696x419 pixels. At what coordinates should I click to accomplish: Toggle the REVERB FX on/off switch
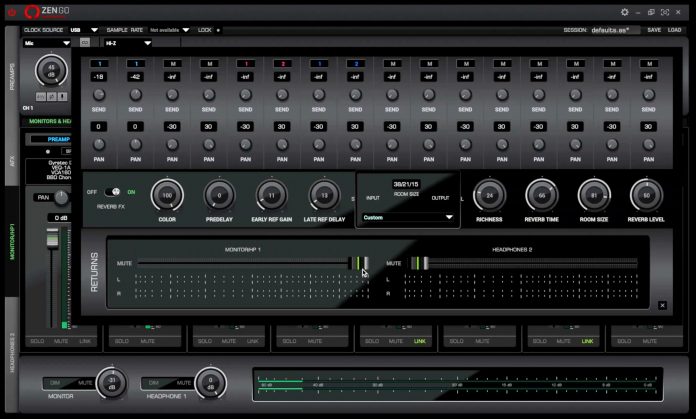(116, 192)
